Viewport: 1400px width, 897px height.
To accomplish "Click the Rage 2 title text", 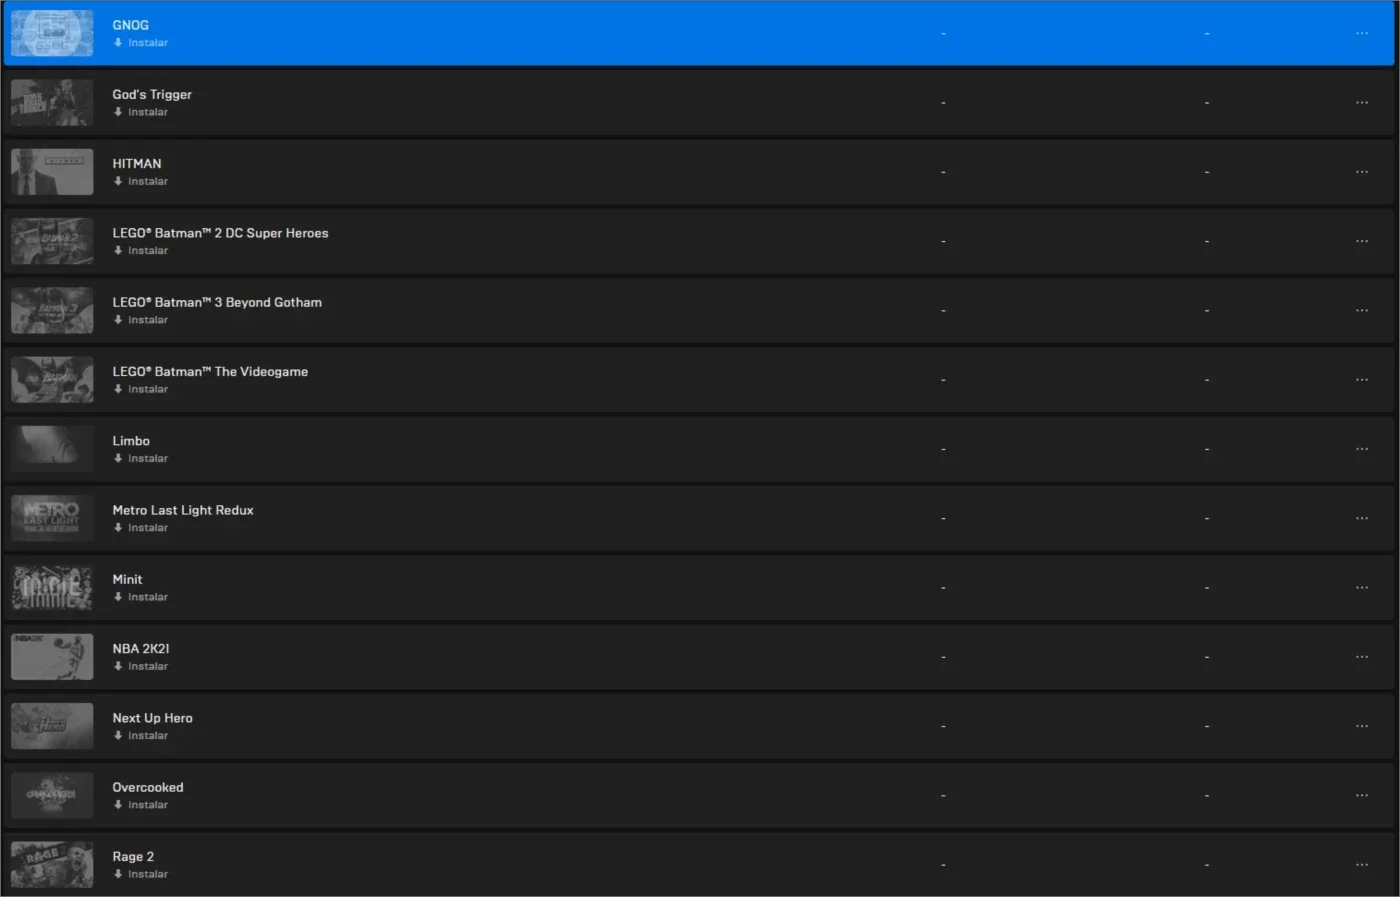I will point(133,856).
